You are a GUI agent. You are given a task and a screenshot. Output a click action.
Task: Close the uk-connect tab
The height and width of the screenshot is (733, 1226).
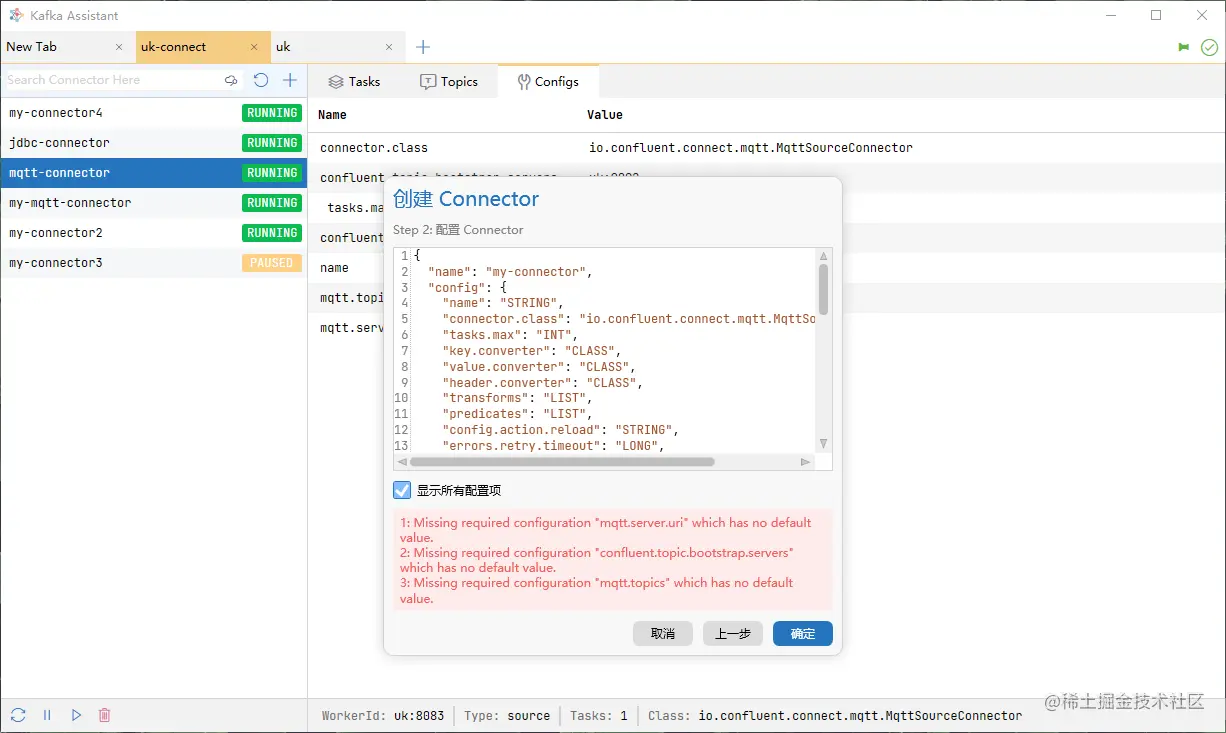click(255, 47)
